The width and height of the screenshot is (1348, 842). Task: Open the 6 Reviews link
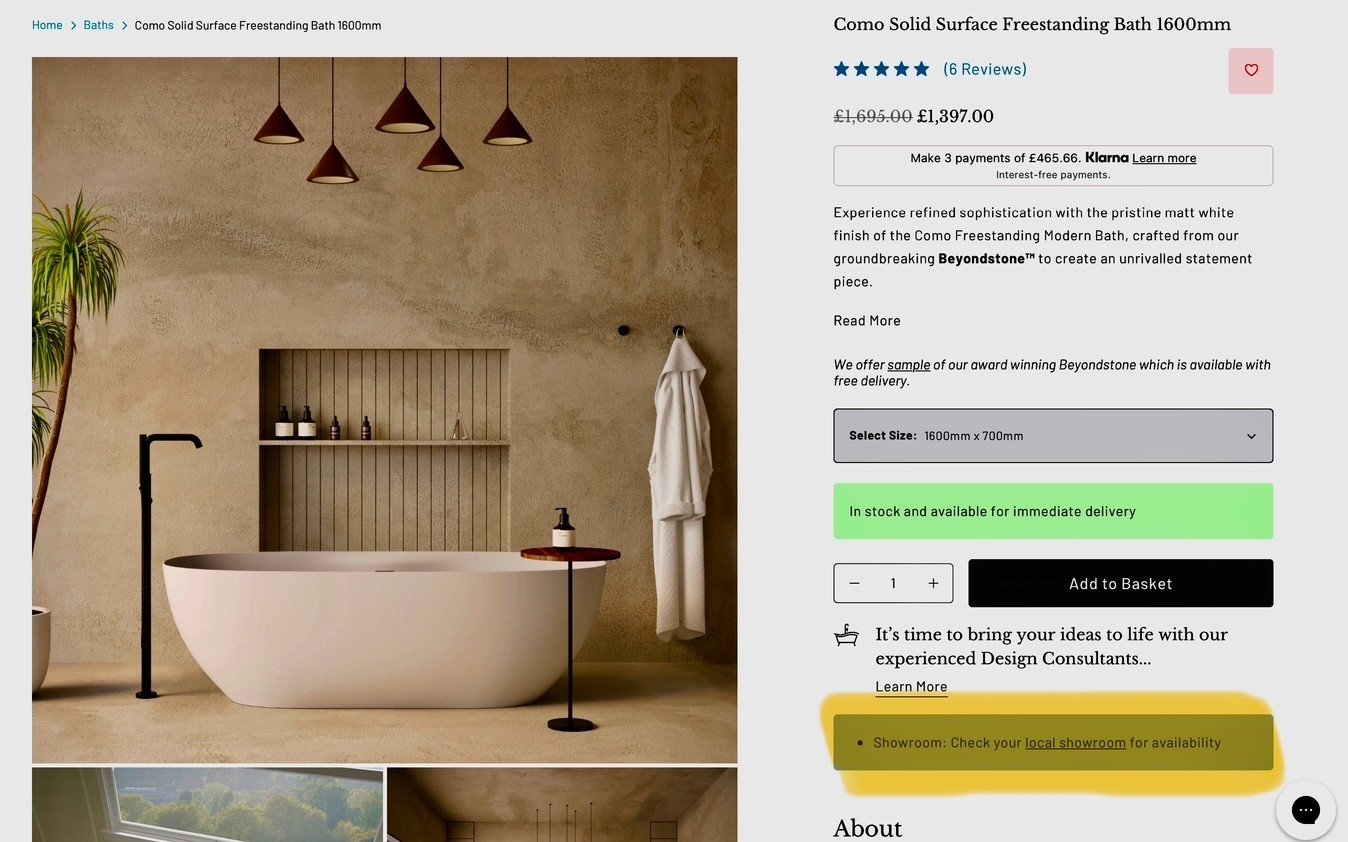click(985, 69)
